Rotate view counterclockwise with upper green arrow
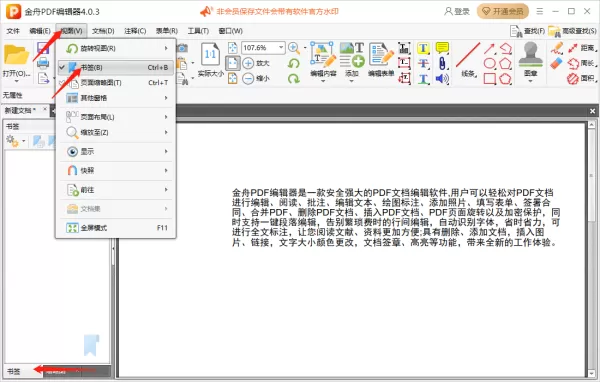Viewport: 600px width, 382px height. (x=293, y=63)
